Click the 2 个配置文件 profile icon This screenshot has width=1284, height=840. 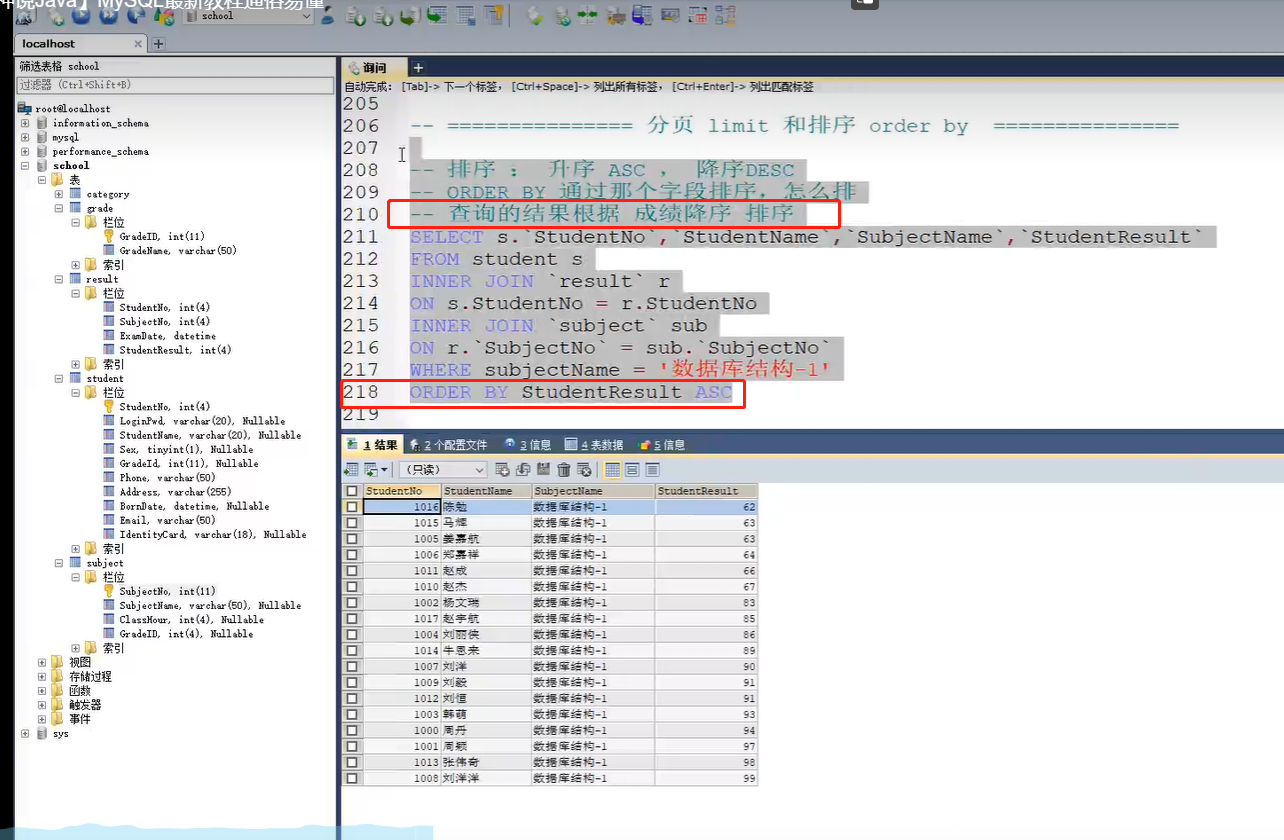pyautogui.click(x=414, y=445)
